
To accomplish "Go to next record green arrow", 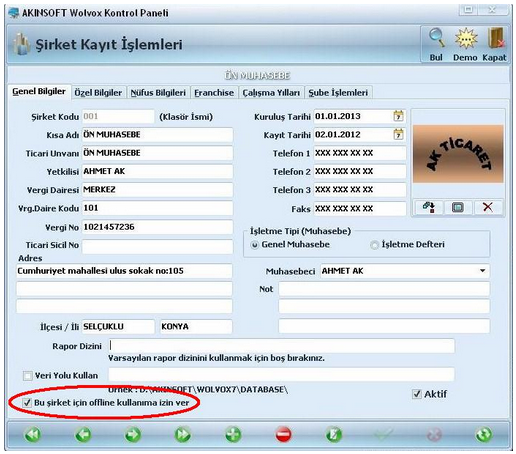I will [x=133, y=435].
